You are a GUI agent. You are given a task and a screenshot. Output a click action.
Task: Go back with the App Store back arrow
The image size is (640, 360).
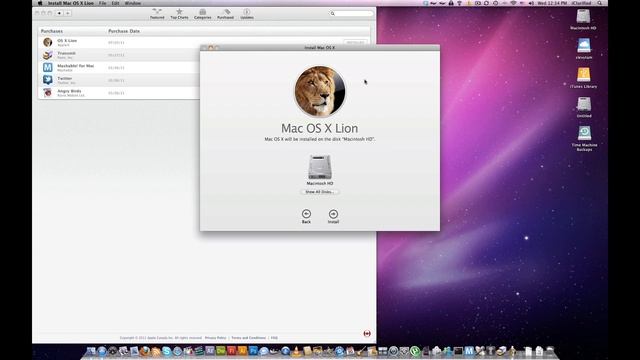coord(59,13)
